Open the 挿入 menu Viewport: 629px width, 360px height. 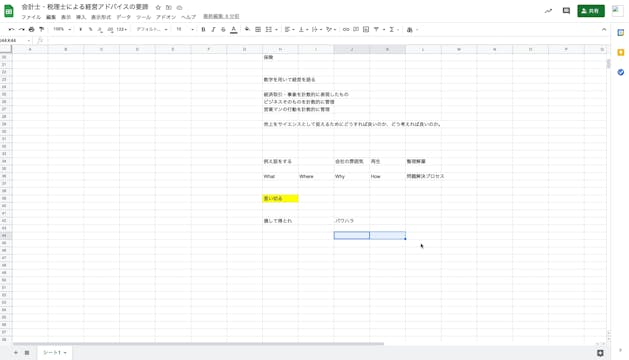[81, 17]
